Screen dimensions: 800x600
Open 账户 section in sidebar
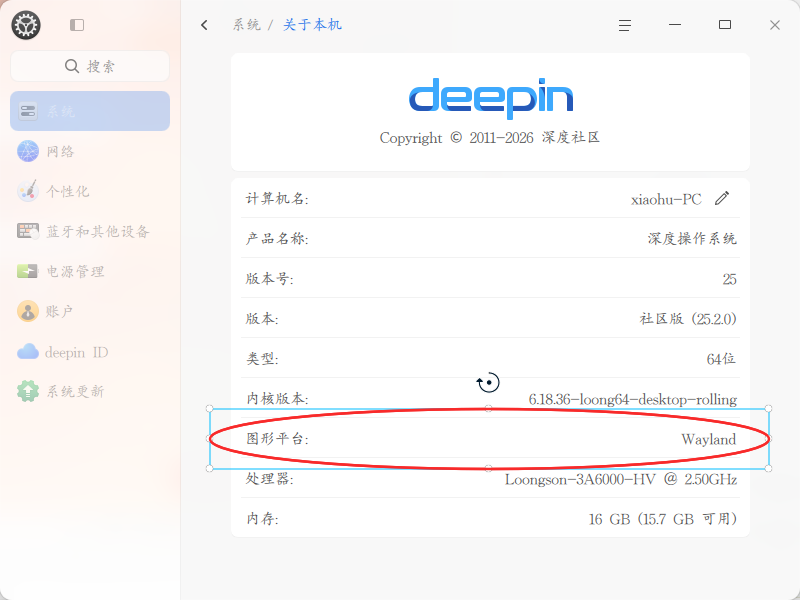tap(90, 311)
